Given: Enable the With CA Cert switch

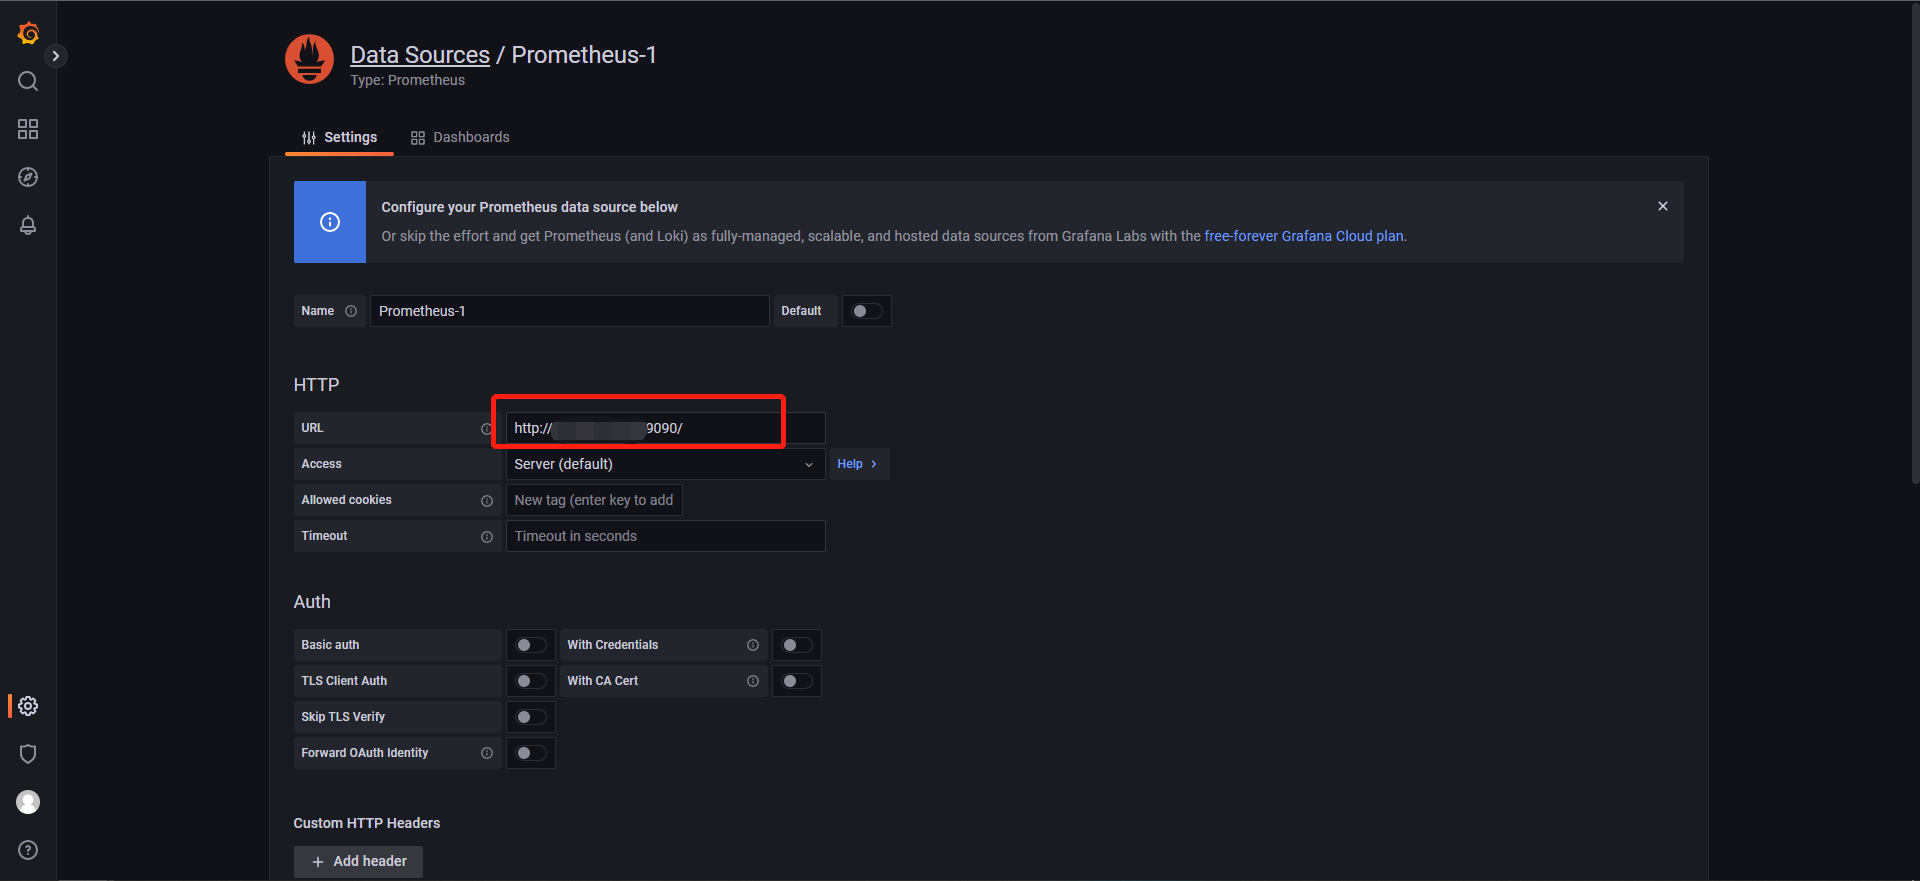Looking at the screenshot, I should coord(797,681).
